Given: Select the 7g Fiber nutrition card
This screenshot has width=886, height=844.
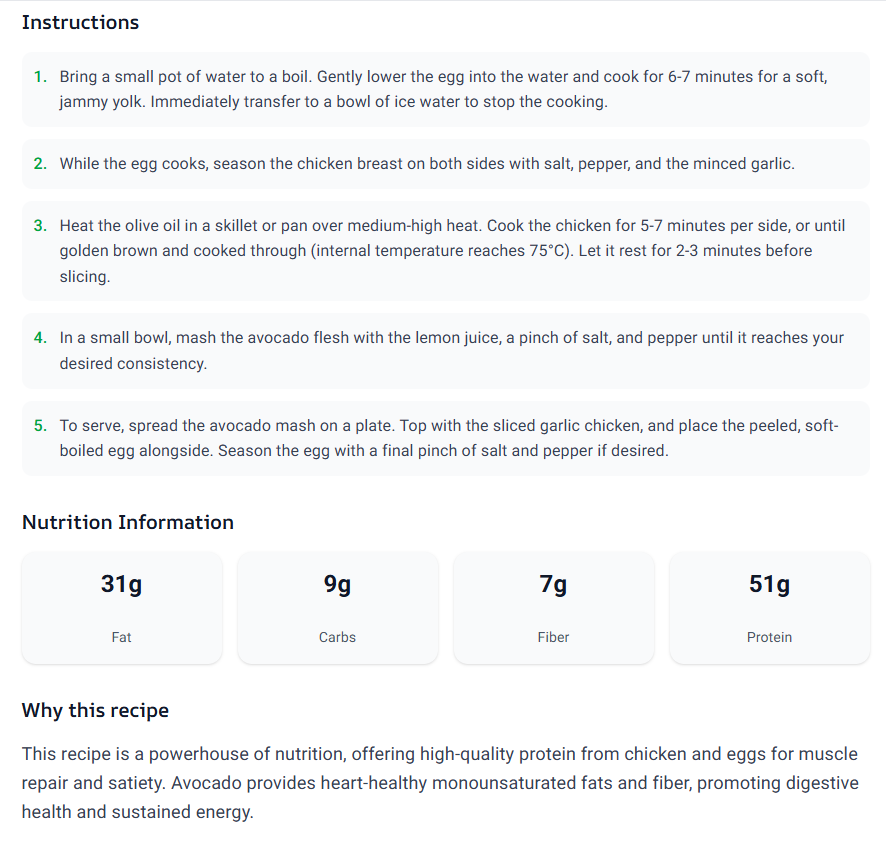Looking at the screenshot, I should tap(553, 608).
